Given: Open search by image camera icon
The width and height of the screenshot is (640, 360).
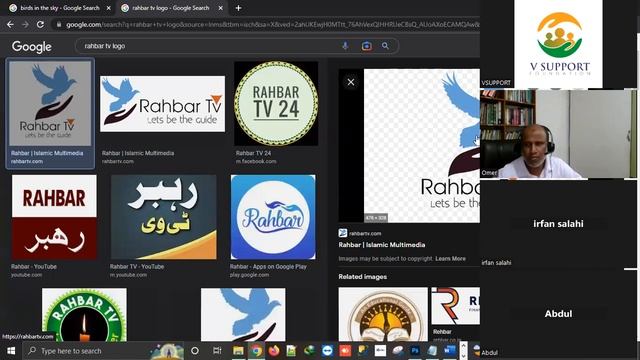Looking at the screenshot, I should [x=366, y=46].
